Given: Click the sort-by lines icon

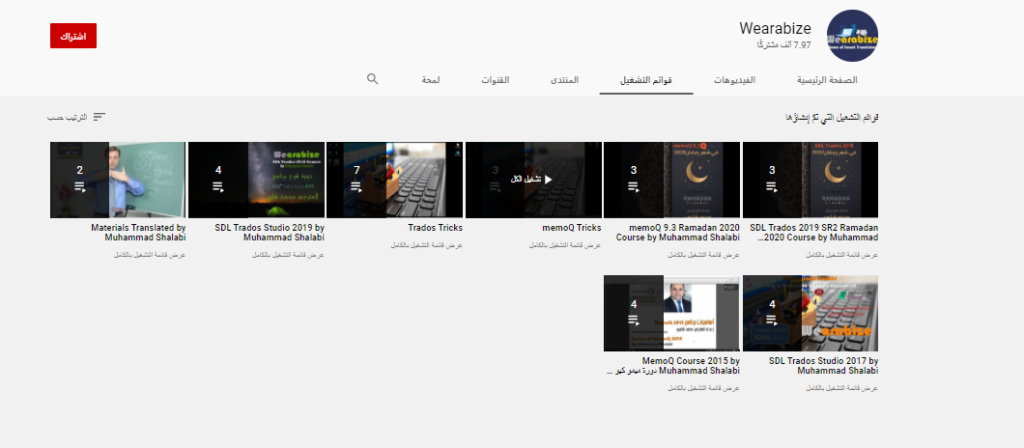Looking at the screenshot, I should pos(99,117).
